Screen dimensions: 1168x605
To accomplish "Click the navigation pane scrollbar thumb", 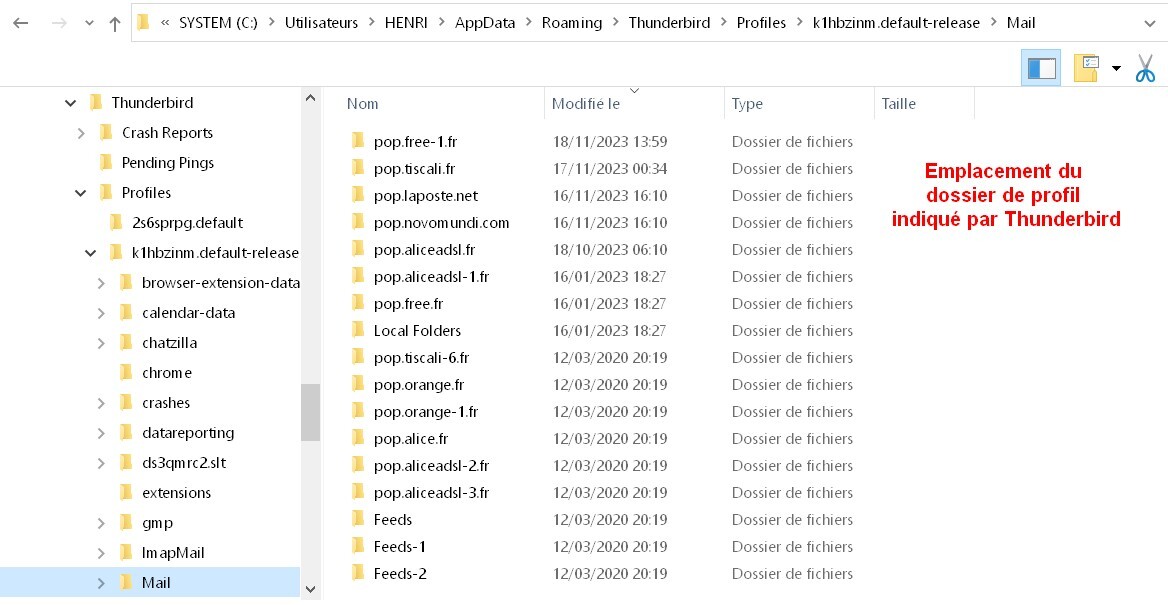I will [x=311, y=413].
